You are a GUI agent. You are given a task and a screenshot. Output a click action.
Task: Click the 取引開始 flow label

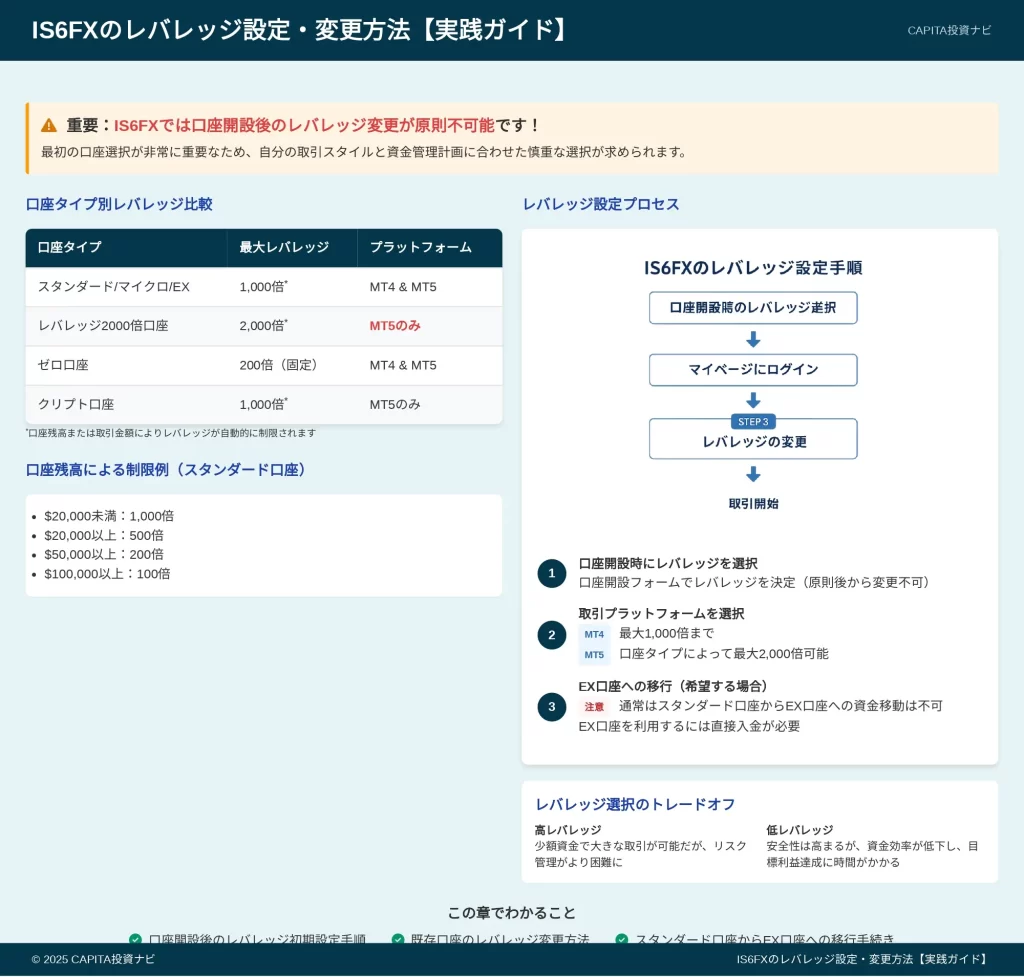(753, 504)
